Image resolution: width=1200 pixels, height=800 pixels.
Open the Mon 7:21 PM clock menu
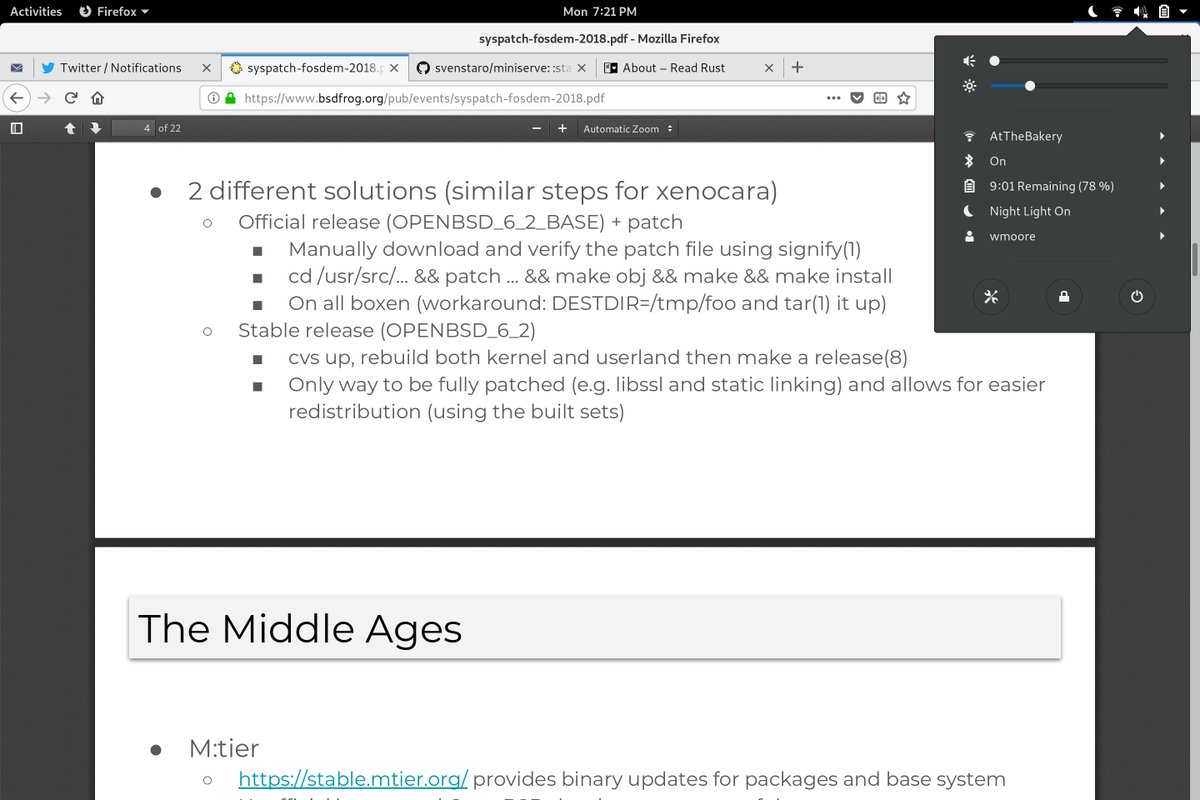[x=600, y=11]
